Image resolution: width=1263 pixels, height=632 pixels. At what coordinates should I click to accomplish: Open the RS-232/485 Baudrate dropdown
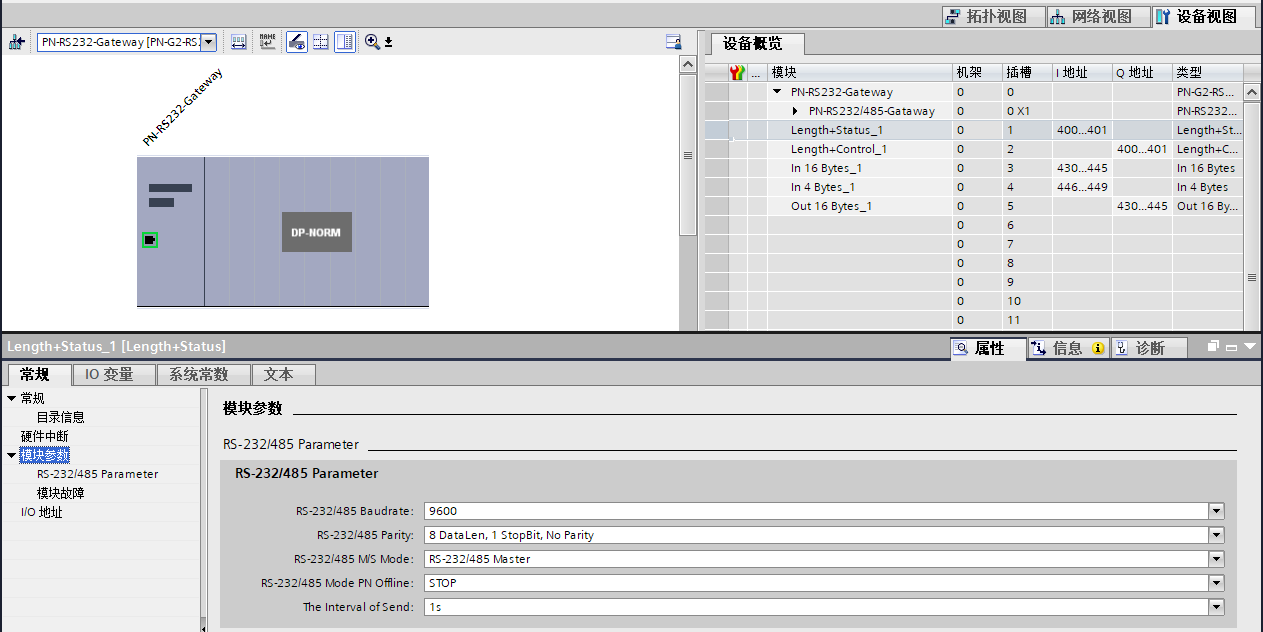pyautogui.click(x=1216, y=511)
